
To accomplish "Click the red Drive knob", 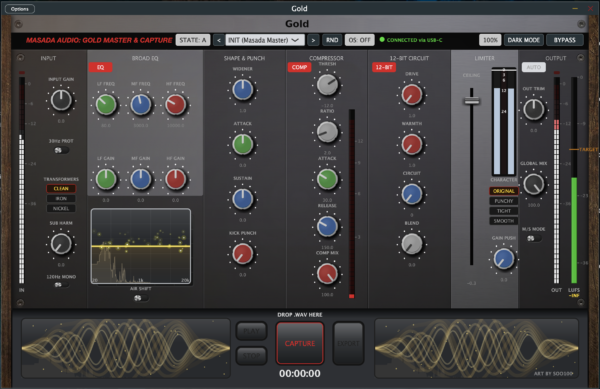I will pos(412,94).
